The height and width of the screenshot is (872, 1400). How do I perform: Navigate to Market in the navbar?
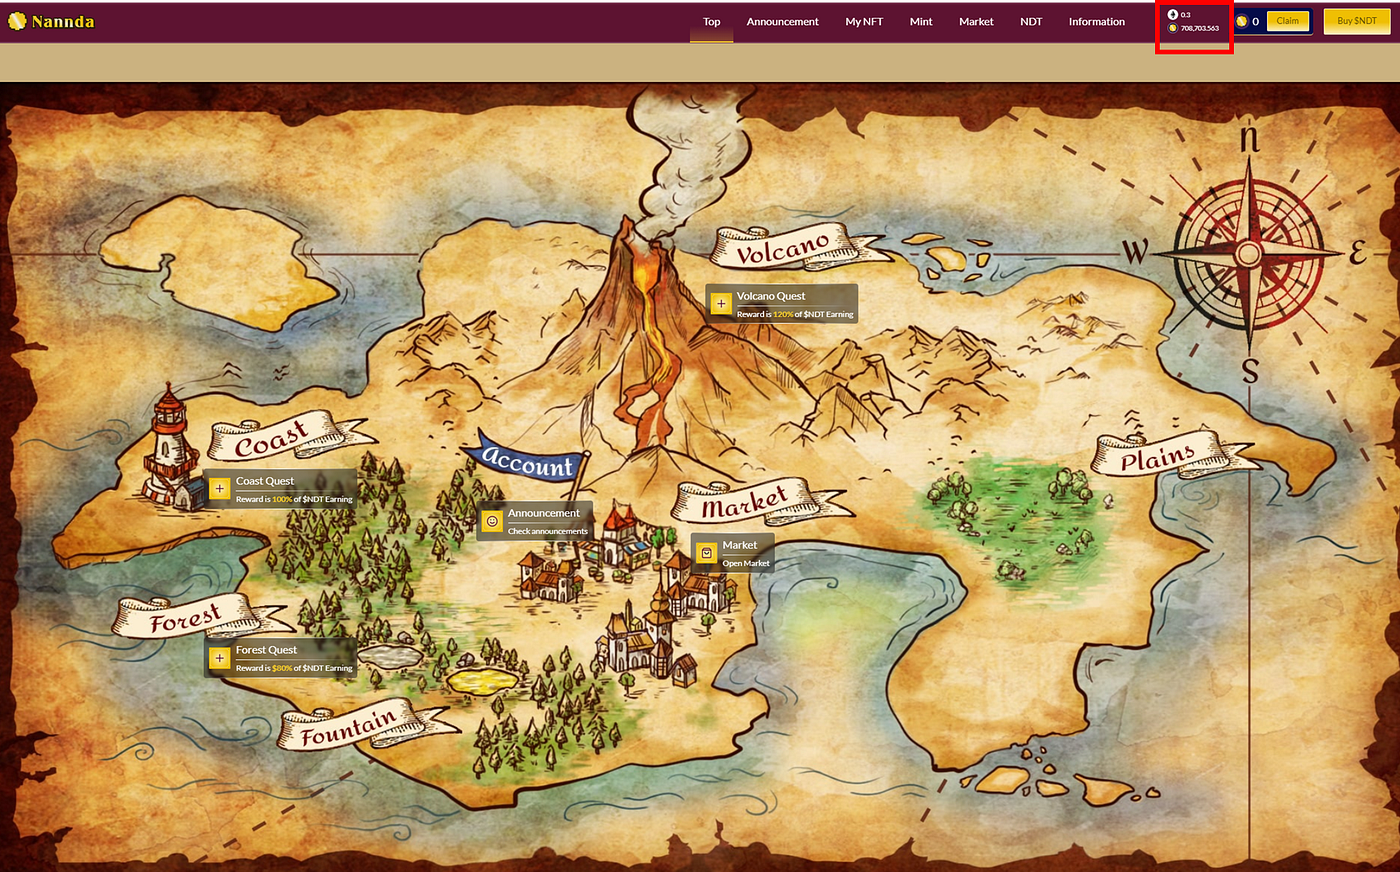(x=976, y=21)
